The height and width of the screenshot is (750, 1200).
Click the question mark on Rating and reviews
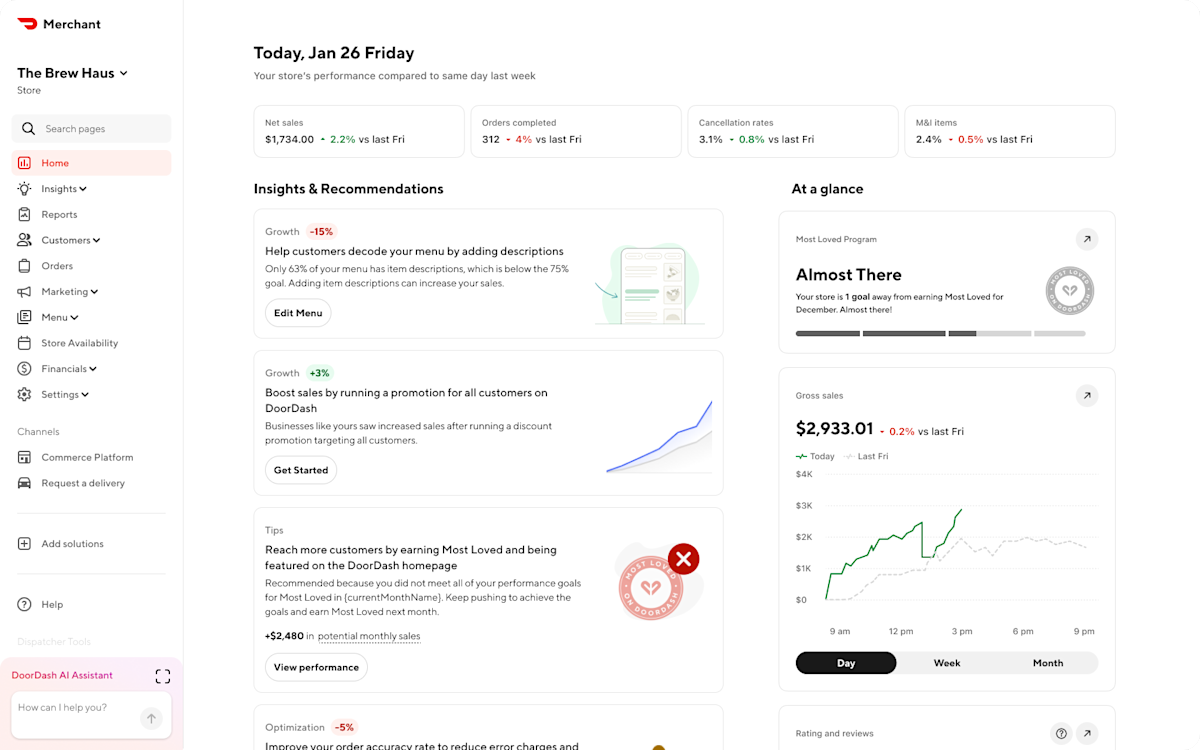coord(1061,733)
